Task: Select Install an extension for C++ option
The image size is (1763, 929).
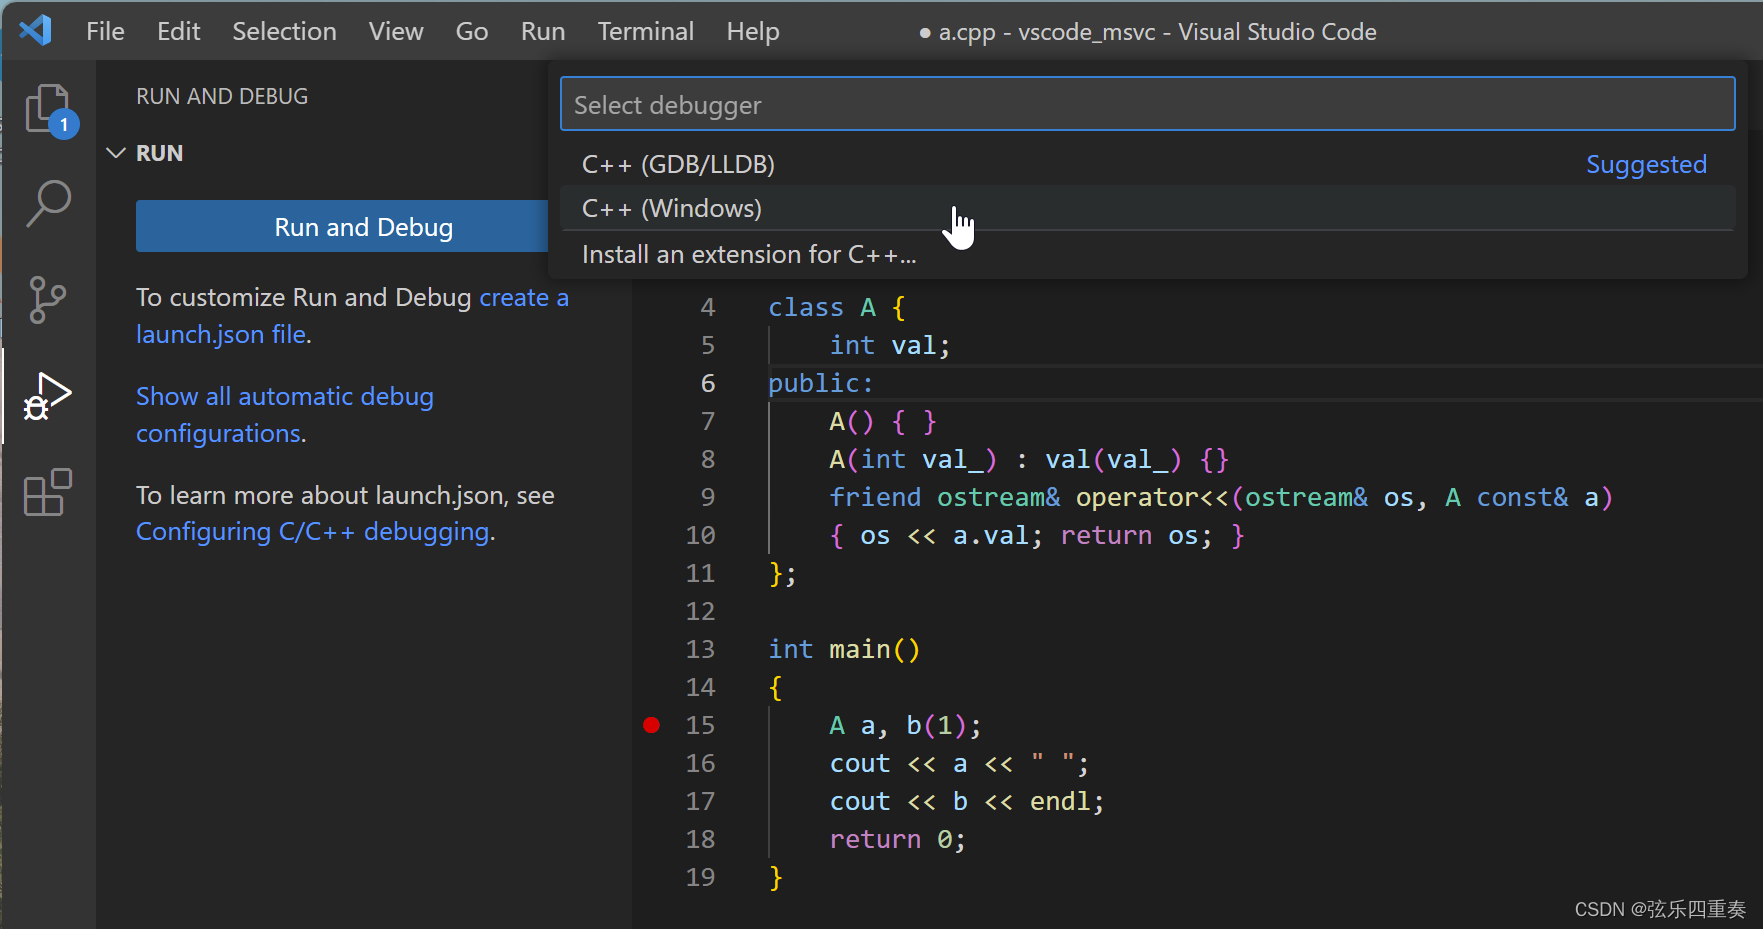Action: point(1147,254)
